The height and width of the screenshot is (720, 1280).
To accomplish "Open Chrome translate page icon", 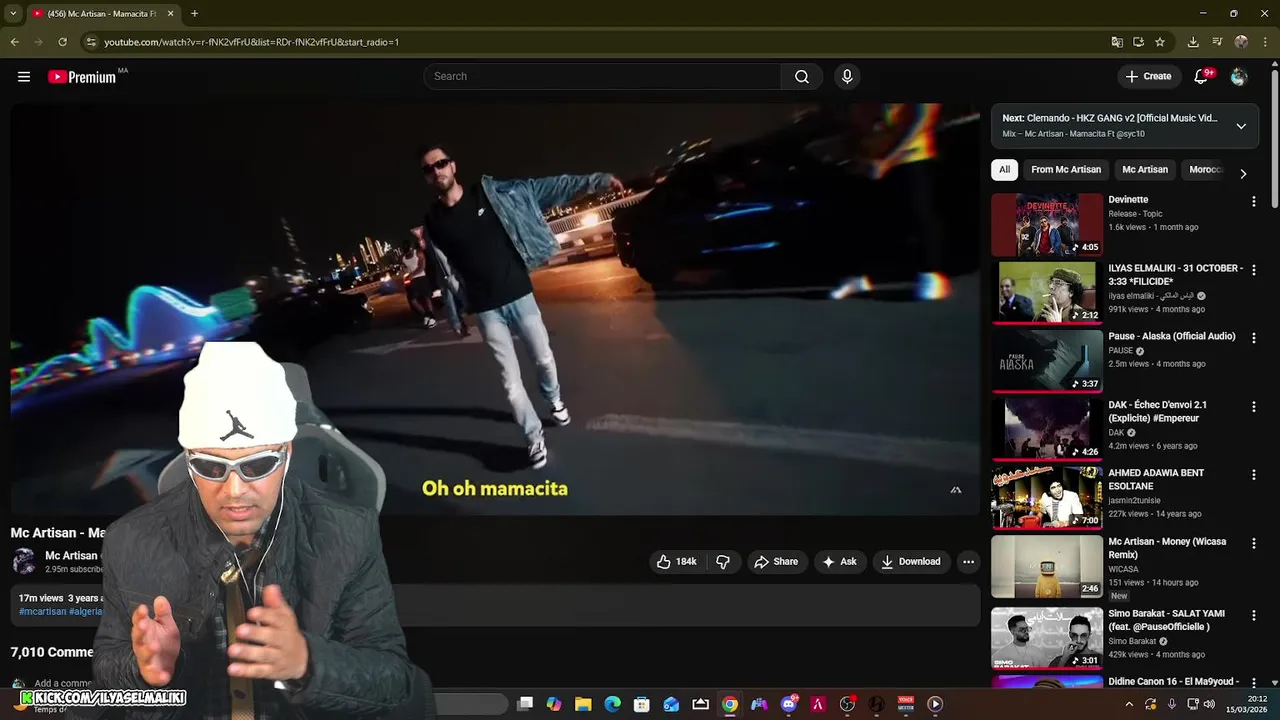I will 1117,42.
